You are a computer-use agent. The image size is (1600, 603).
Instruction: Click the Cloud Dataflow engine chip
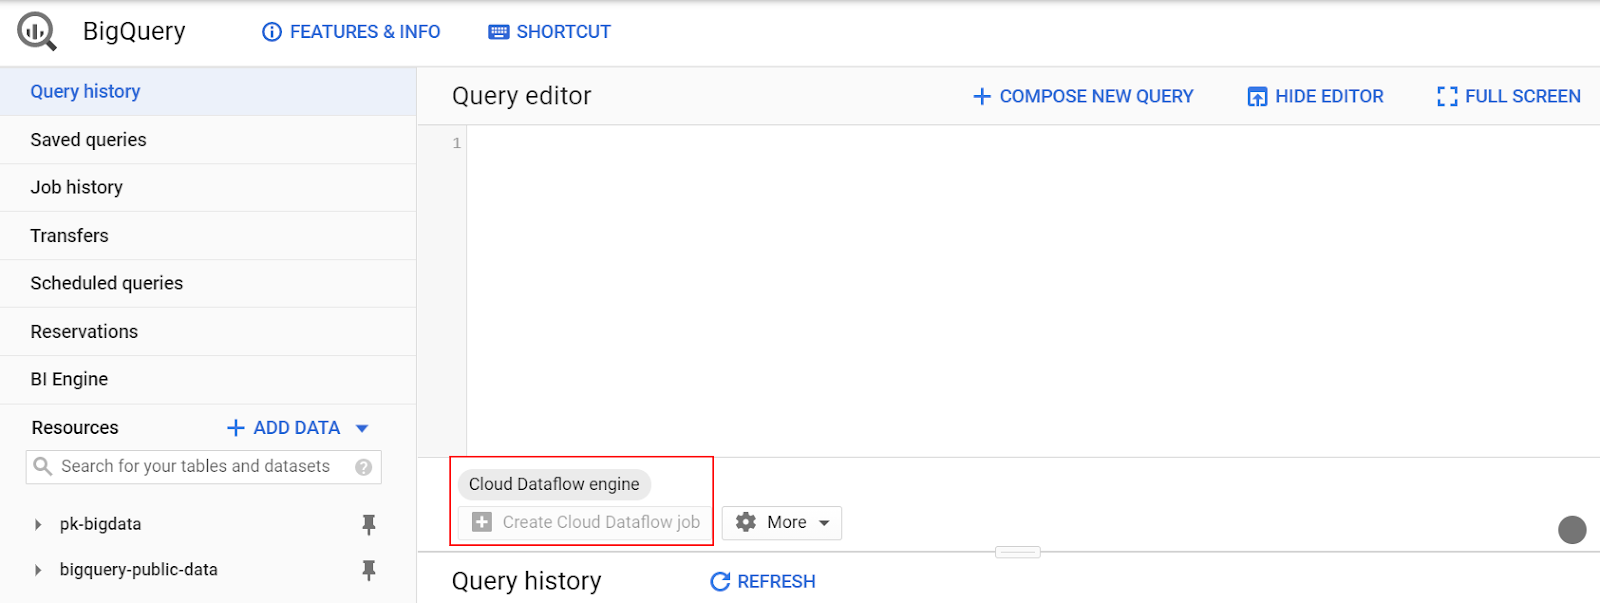pos(554,484)
